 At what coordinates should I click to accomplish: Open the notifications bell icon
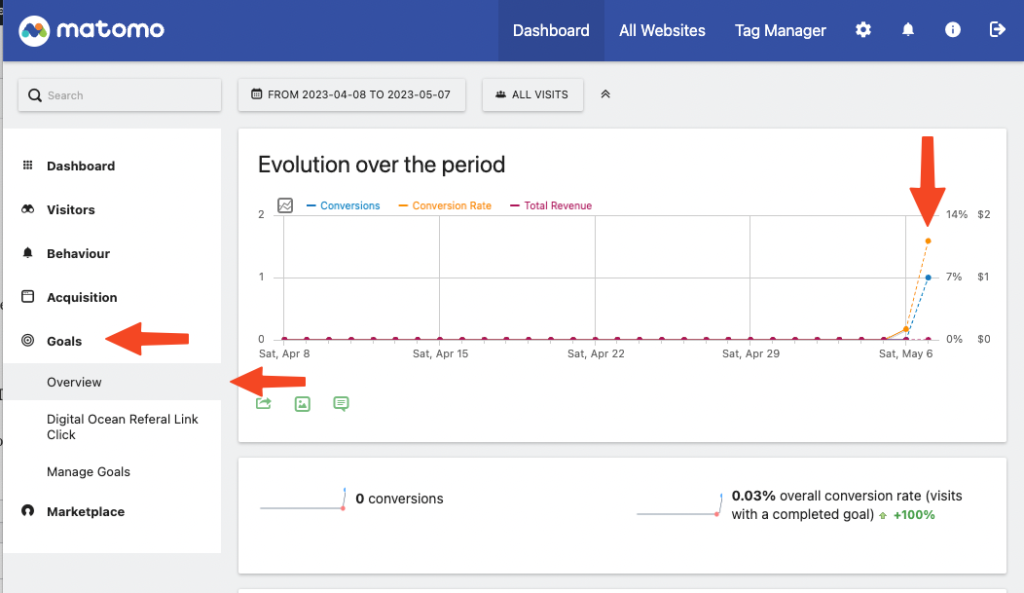point(908,30)
